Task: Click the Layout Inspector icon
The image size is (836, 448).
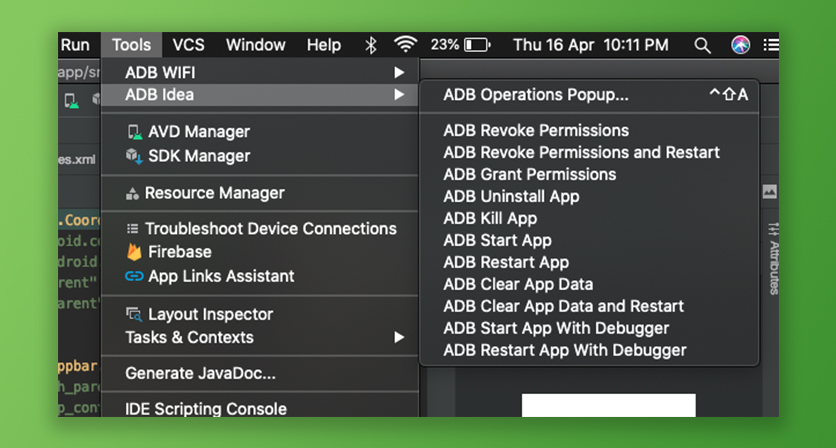Action: point(134,315)
